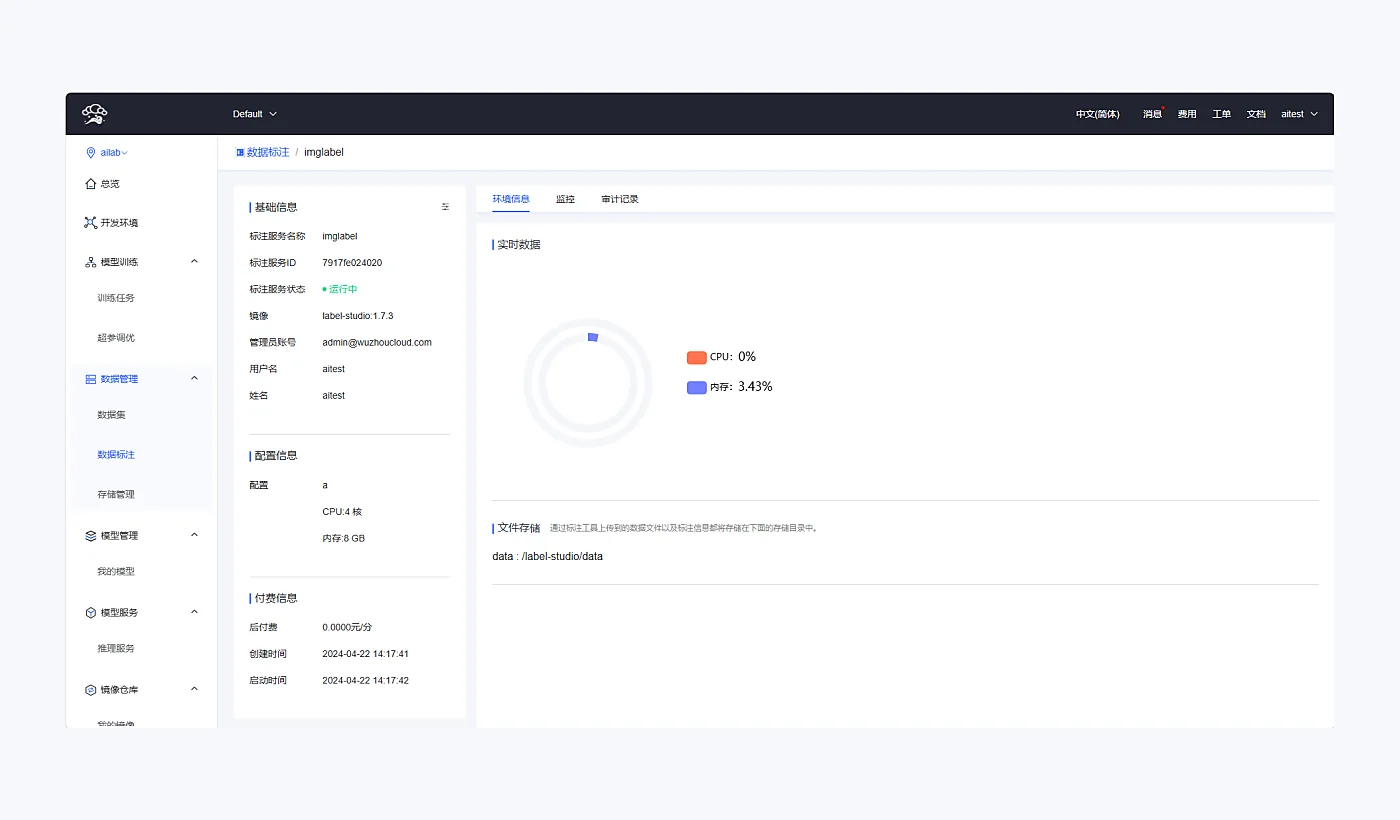Collapse the 模型训练 menu section

pyautogui.click(x=194, y=262)
